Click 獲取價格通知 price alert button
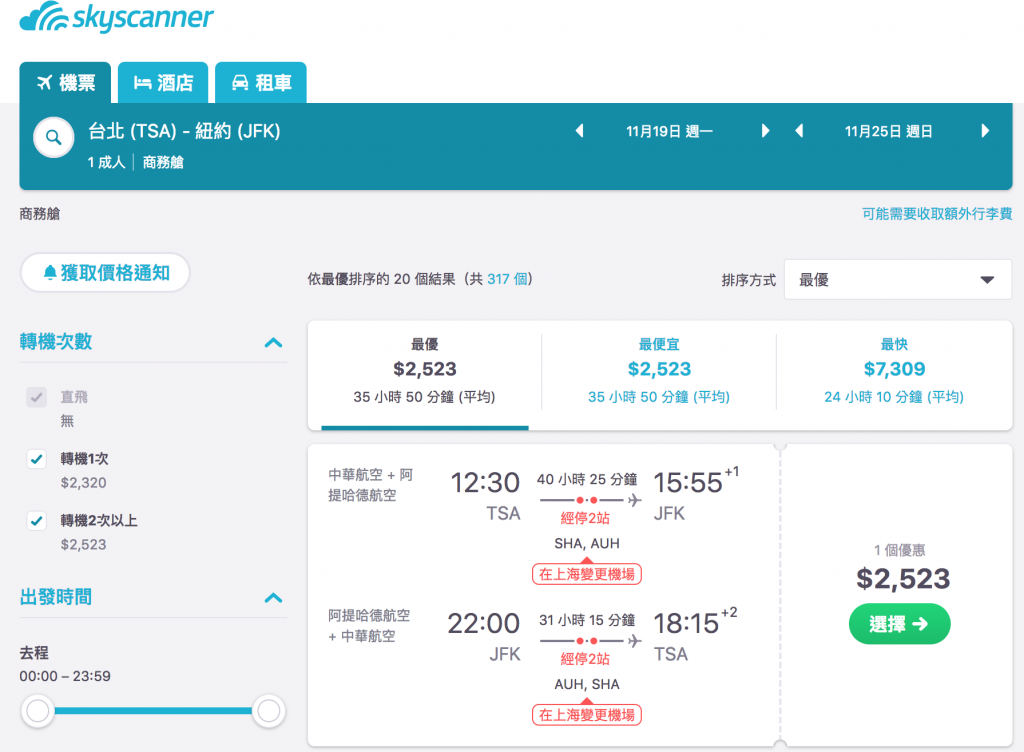Screen dimensions: 1024x752 [105, 272]
